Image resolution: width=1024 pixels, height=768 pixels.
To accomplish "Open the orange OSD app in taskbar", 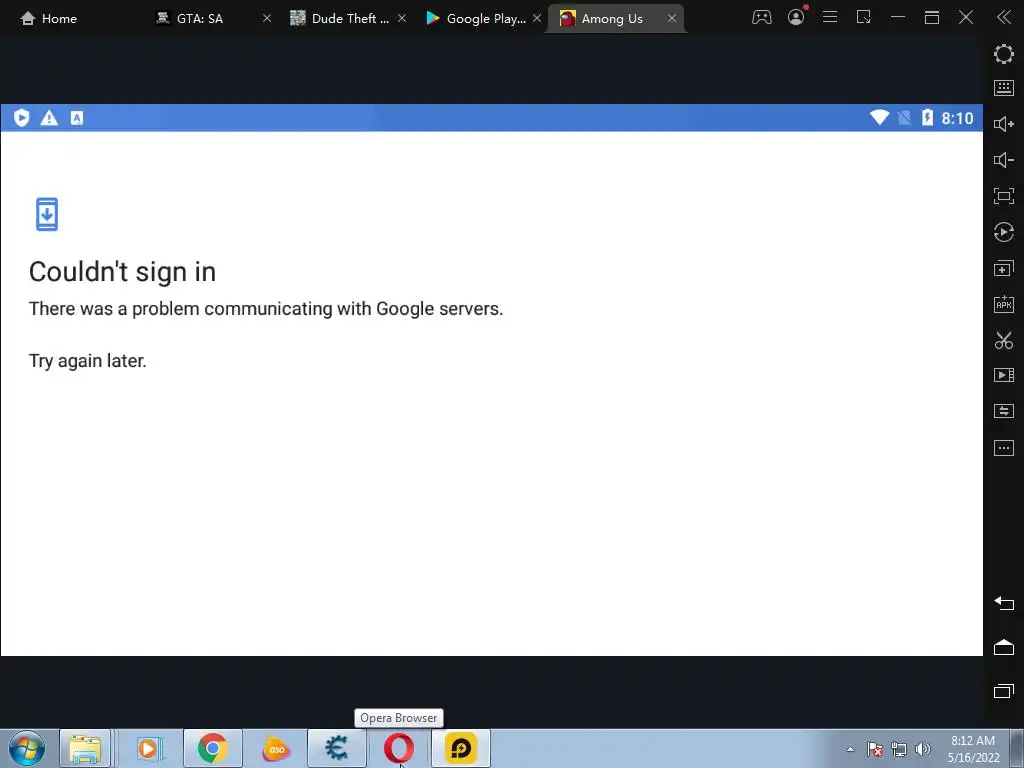I will [x=275, y=748].
